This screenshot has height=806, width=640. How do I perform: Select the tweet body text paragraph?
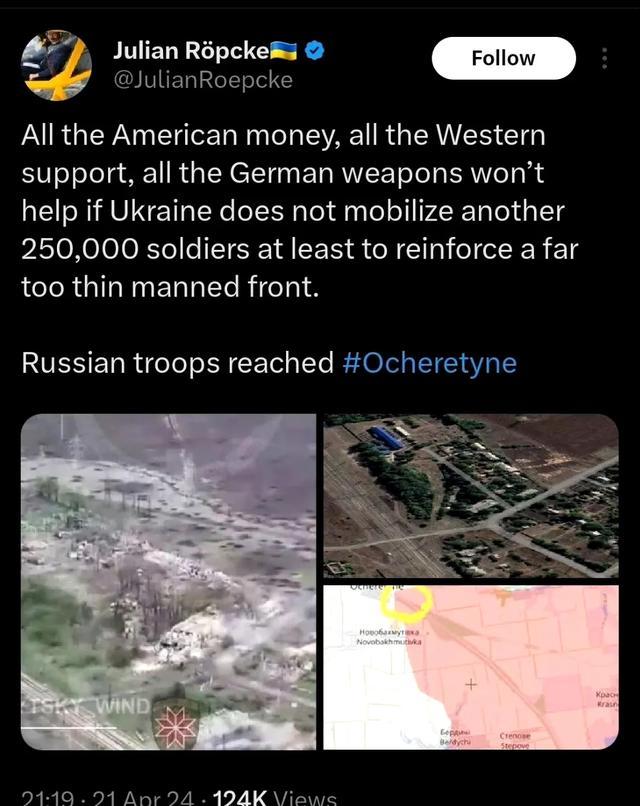(300, 211)
